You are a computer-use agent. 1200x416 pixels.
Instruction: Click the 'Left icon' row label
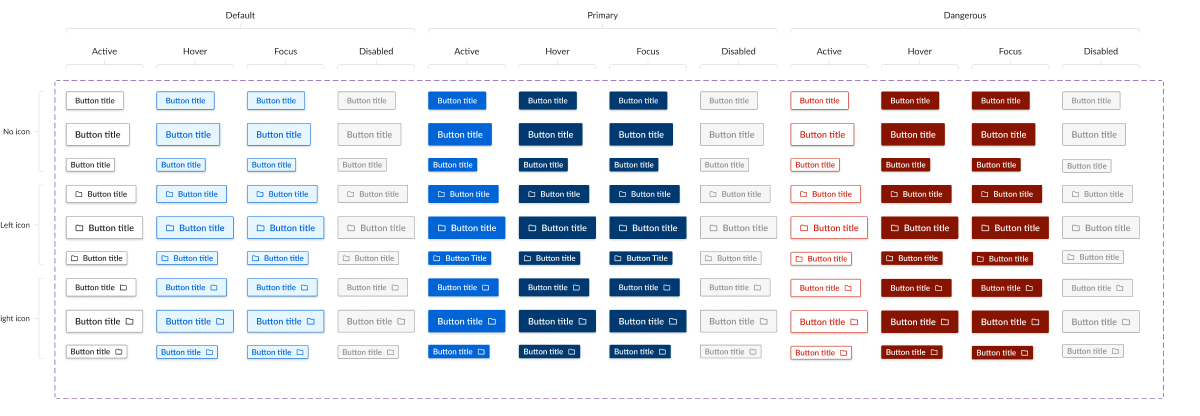(15, 225)
